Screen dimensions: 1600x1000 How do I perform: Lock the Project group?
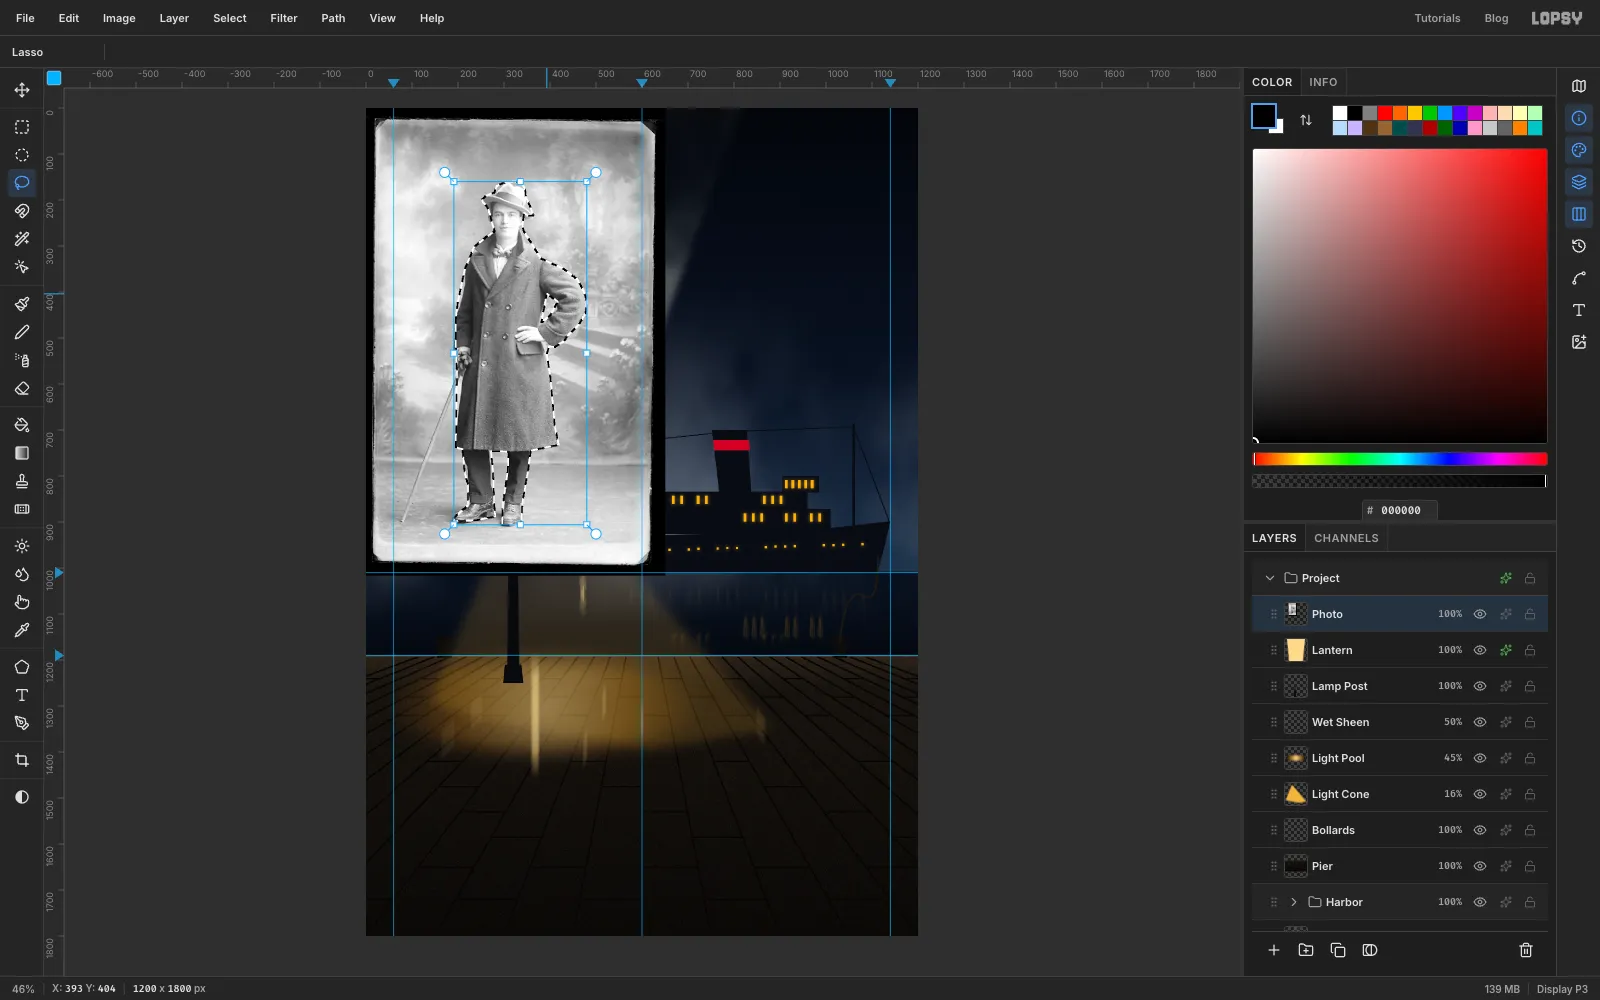pyautogui.click(x=1530, y=578)
